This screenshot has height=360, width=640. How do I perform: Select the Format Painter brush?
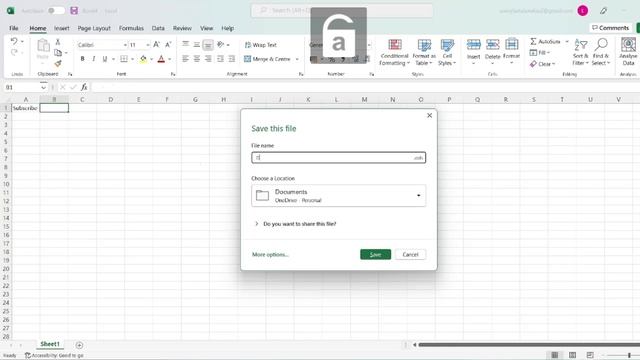point(58,63)
